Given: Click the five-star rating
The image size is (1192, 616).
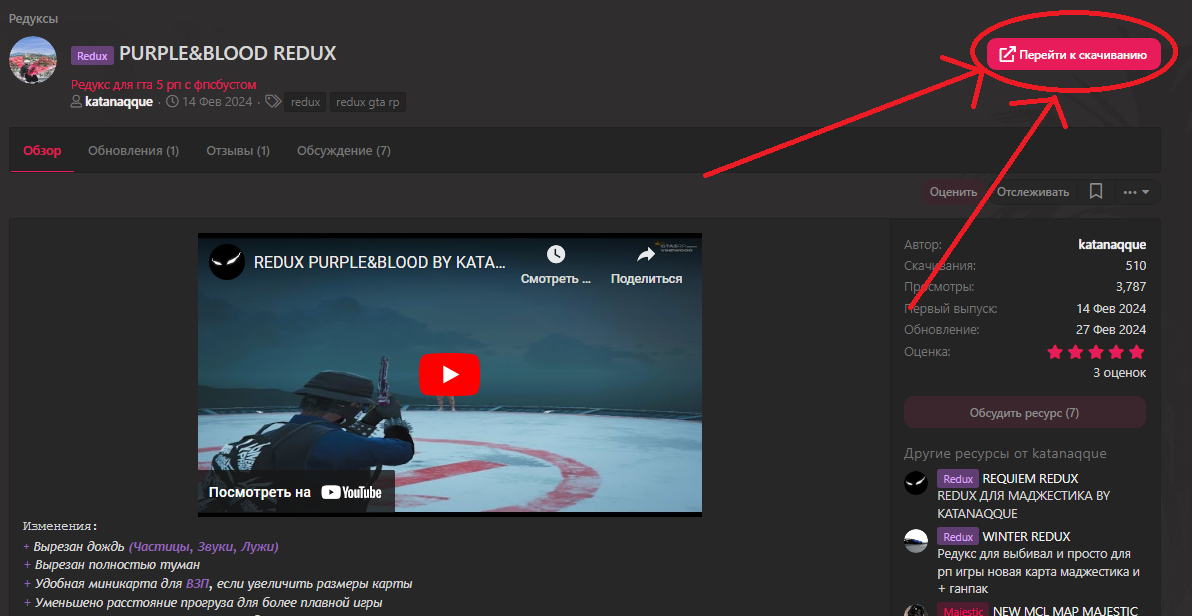Looking at the screenshot, I should point(1095,352).
